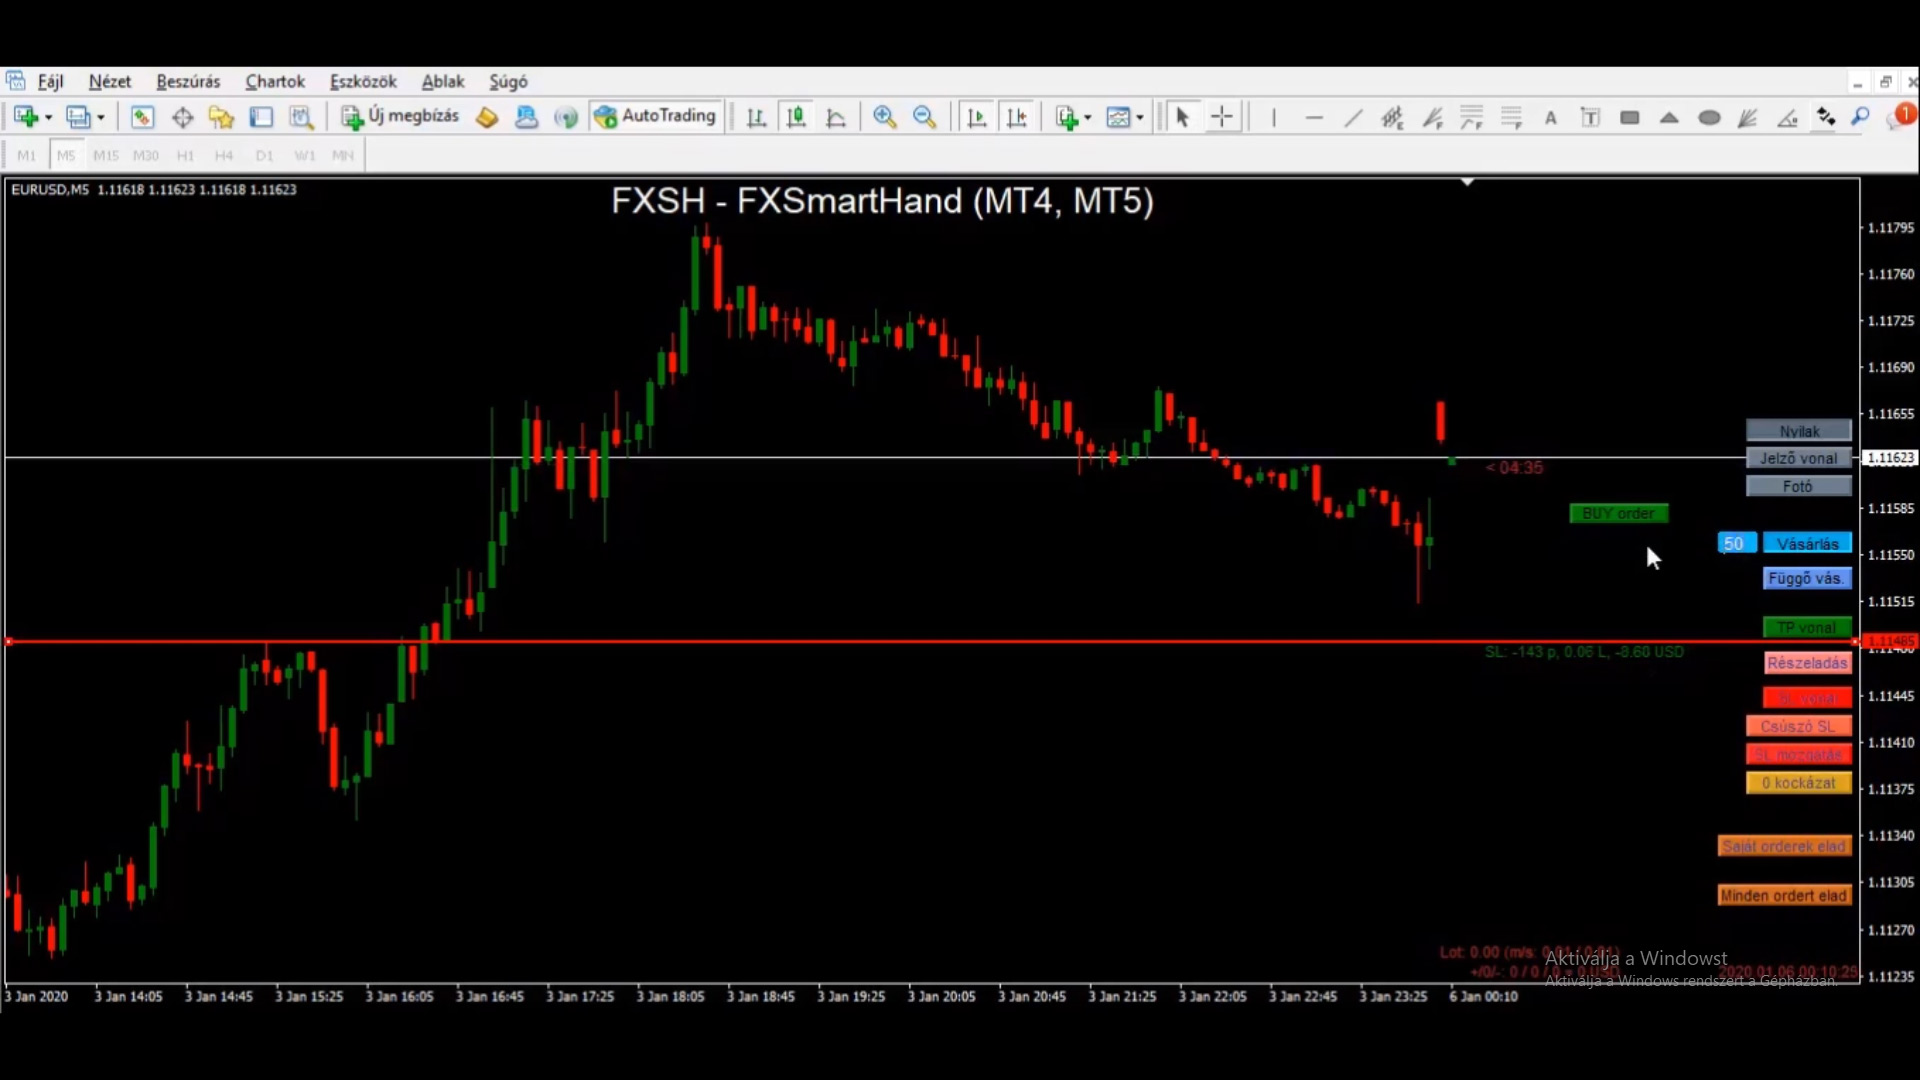The image size is (1920, 1080).
Task: Draw a trendline
Action: [x=1353, y=117]
